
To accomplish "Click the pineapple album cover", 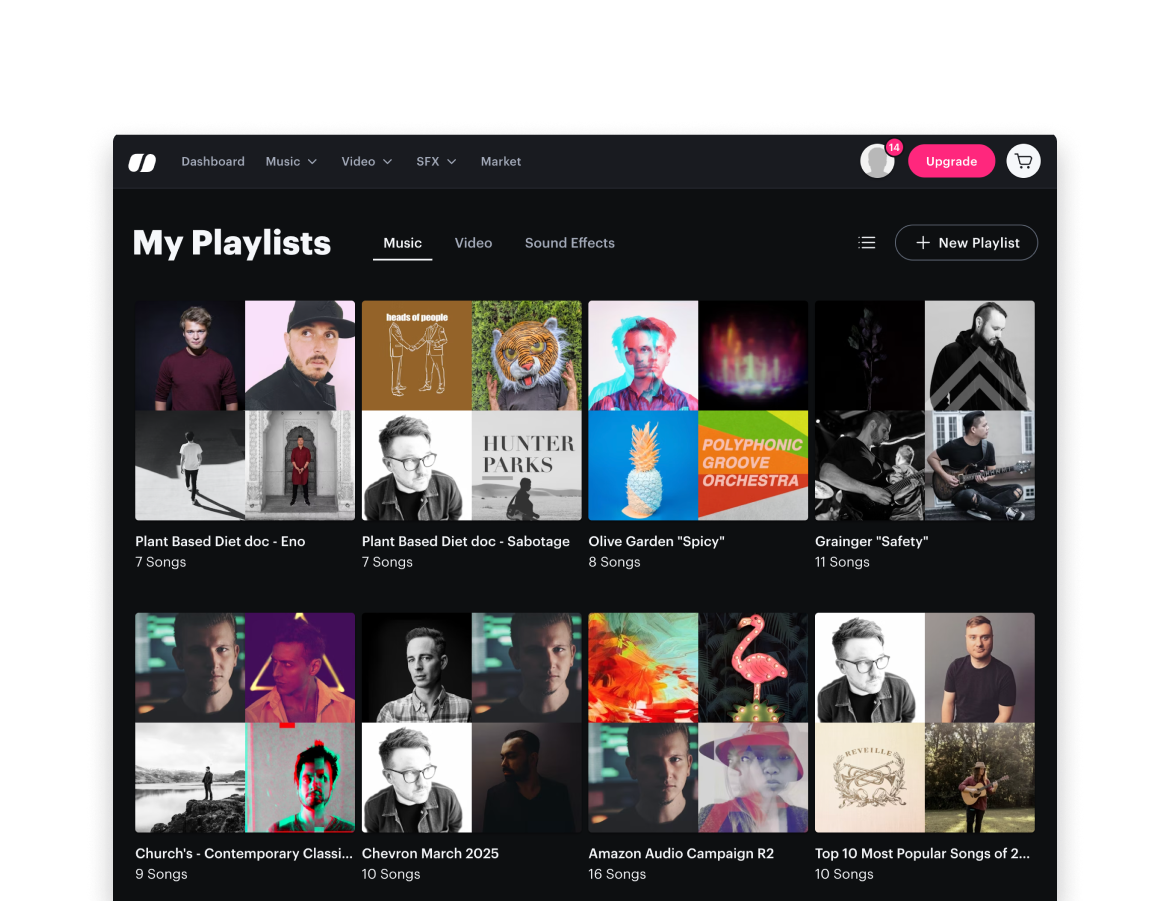I will tap(643, 465).
